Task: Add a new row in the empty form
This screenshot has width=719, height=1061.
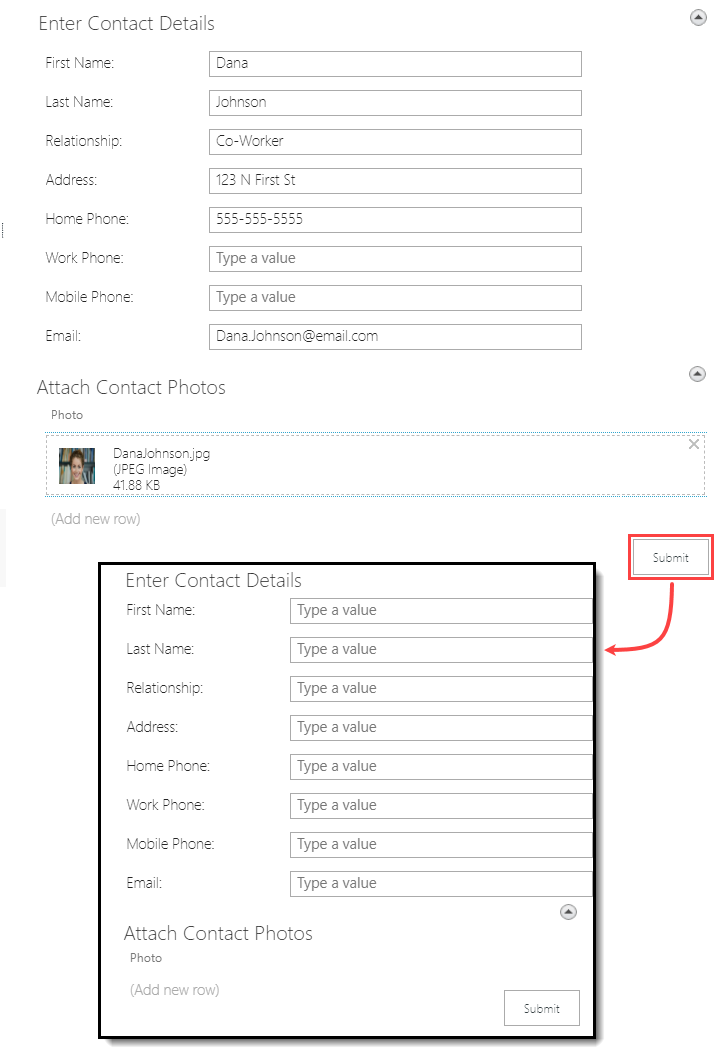Action: (175, 990)
